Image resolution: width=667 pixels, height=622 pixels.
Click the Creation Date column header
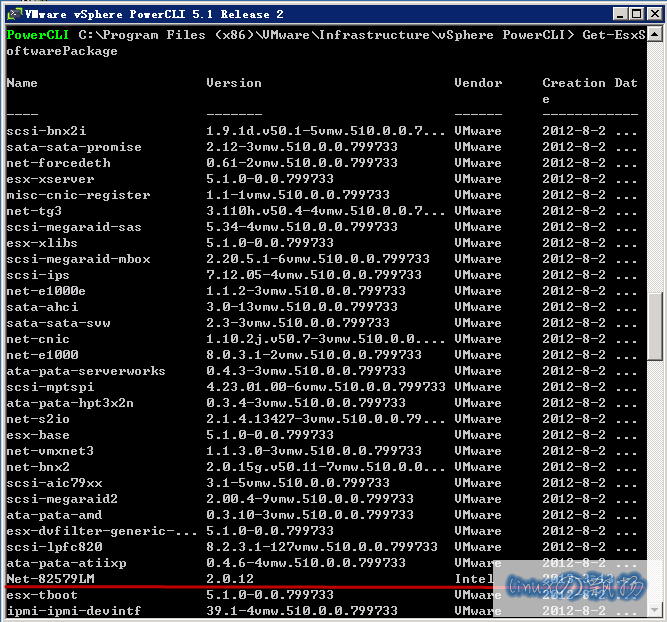pyautogui.click(x=589, y=83)
